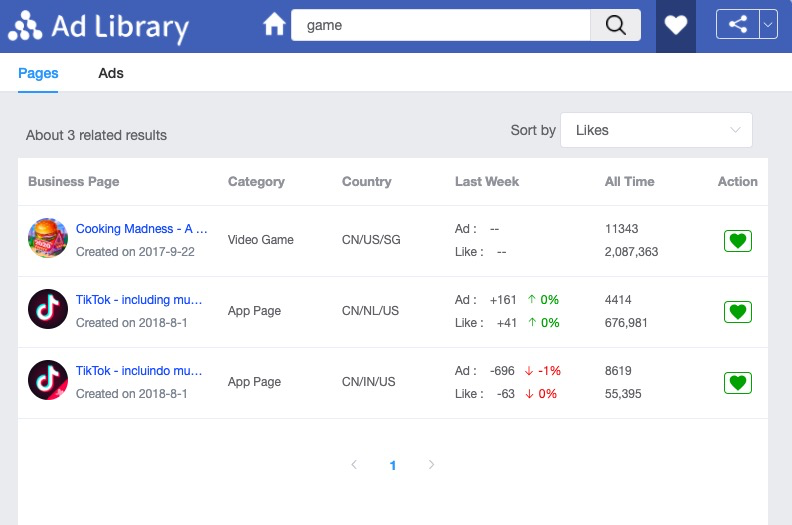
Task: Click the all-time ad count 8619
Action: point(618,371)
